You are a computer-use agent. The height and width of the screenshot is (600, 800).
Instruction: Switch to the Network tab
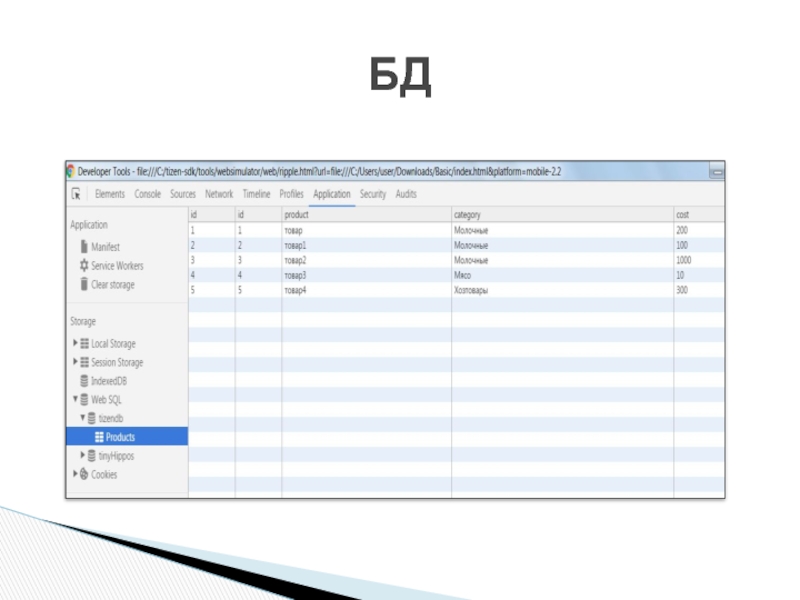[219, 194]
